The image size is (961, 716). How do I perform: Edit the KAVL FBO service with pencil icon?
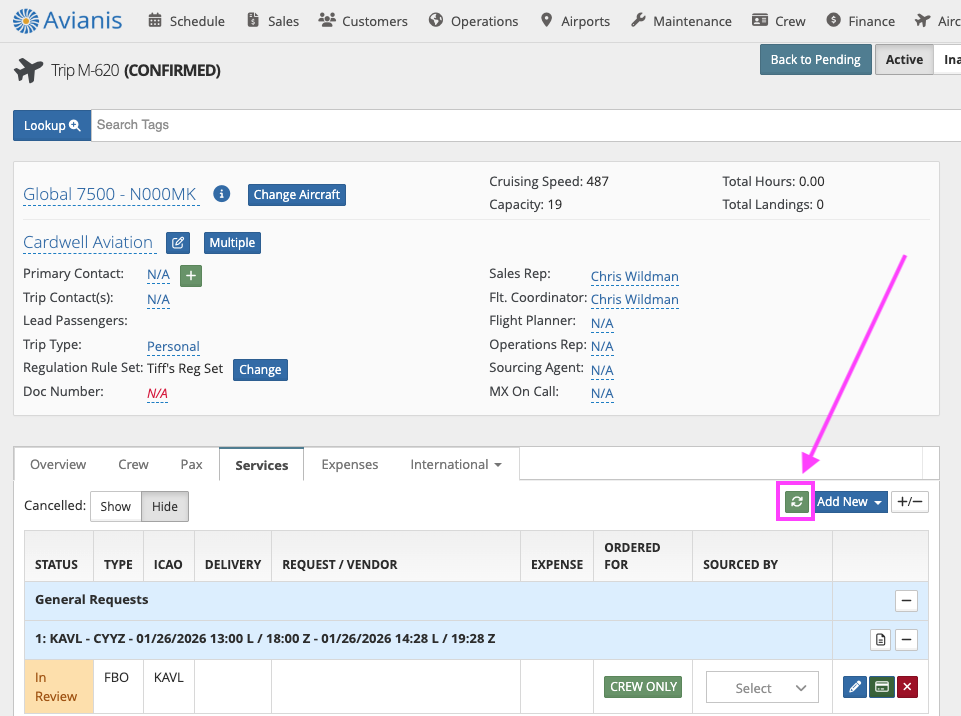[855, 687]
